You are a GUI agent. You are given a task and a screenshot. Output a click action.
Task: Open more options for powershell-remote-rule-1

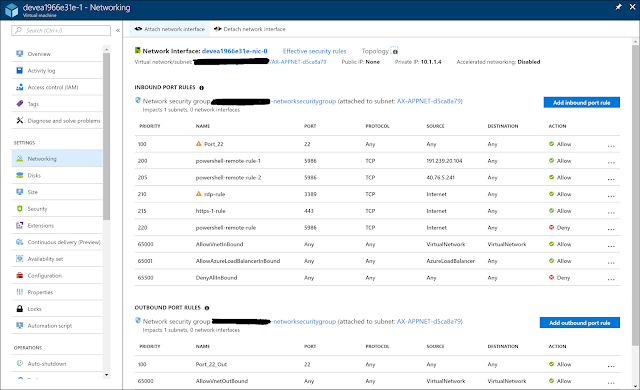(611, 162)
